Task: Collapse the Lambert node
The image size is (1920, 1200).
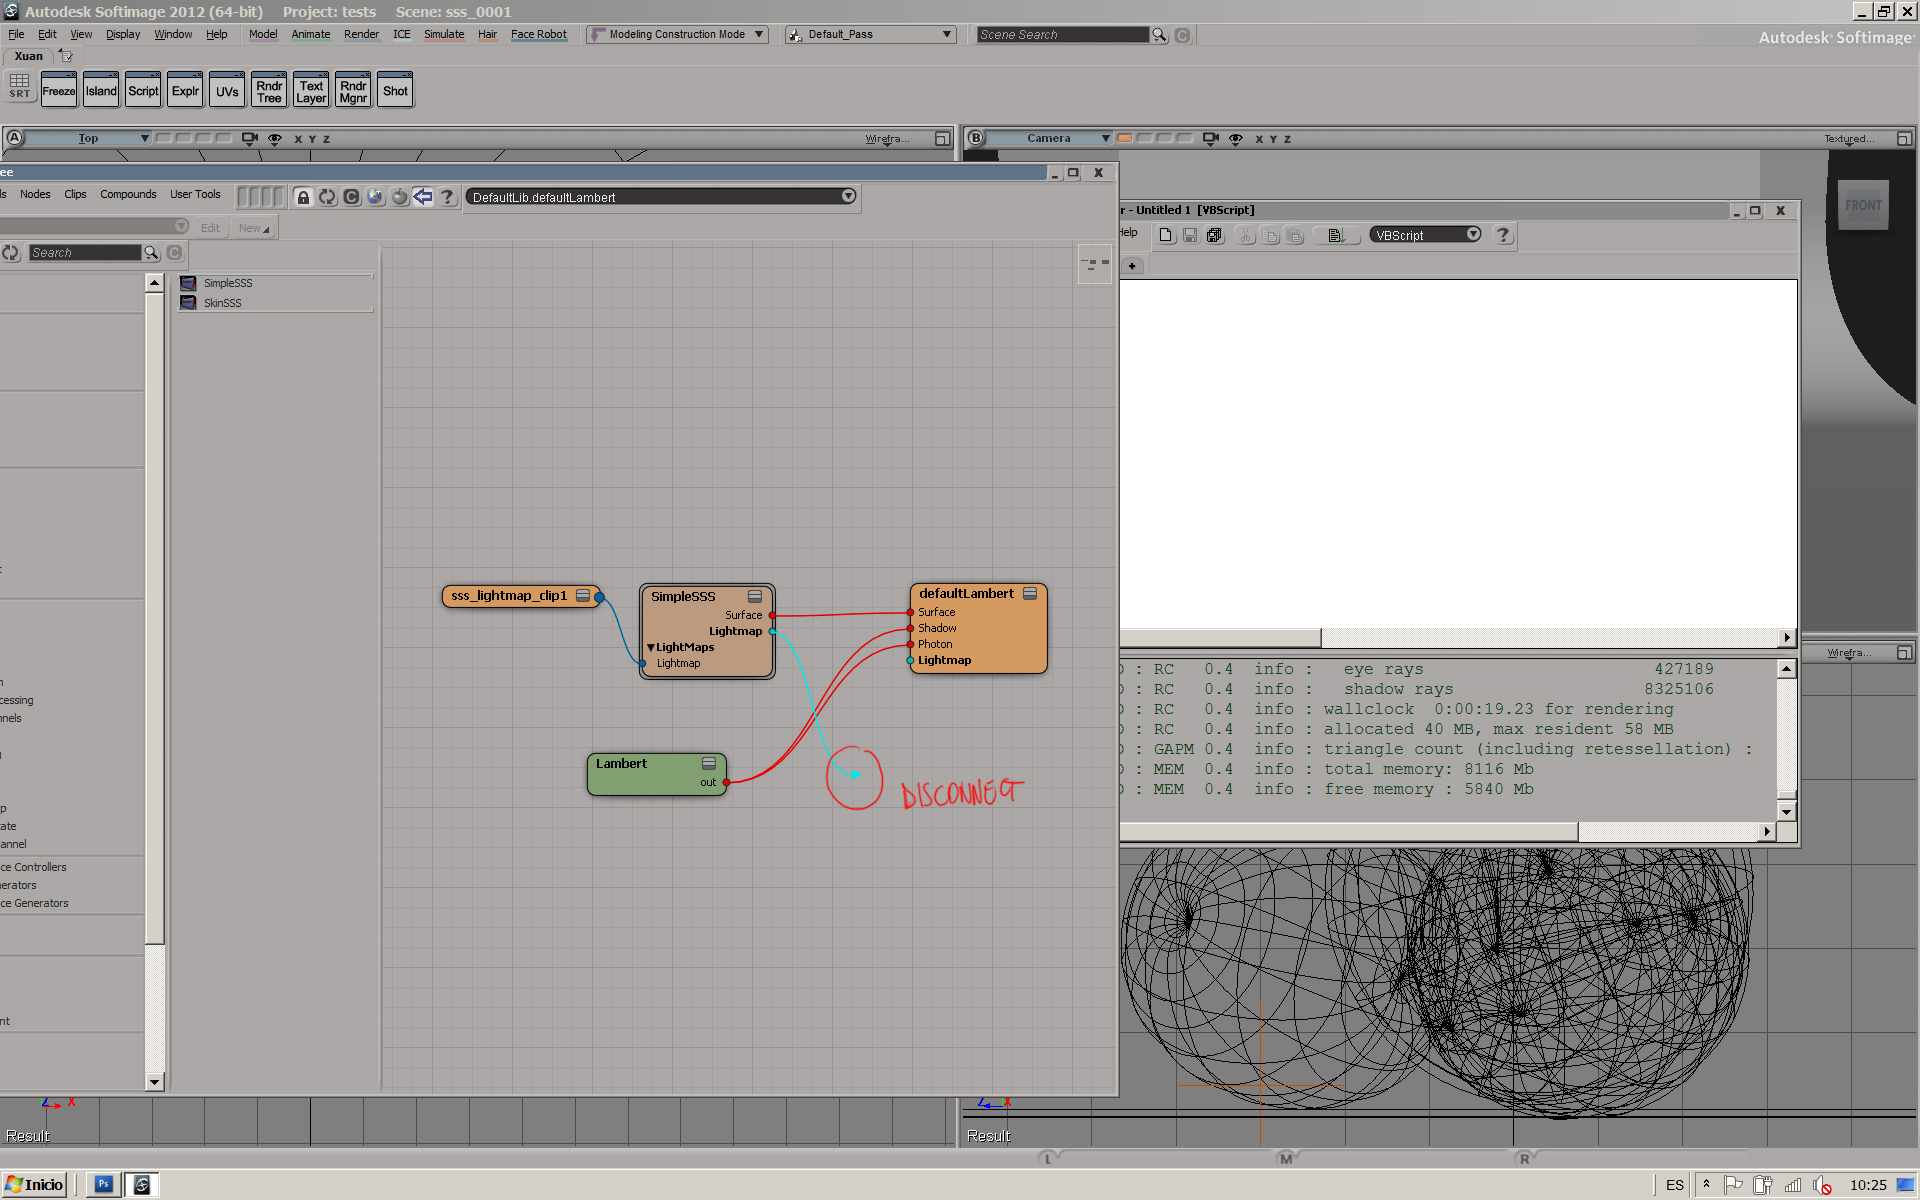Action: (709, 763)
